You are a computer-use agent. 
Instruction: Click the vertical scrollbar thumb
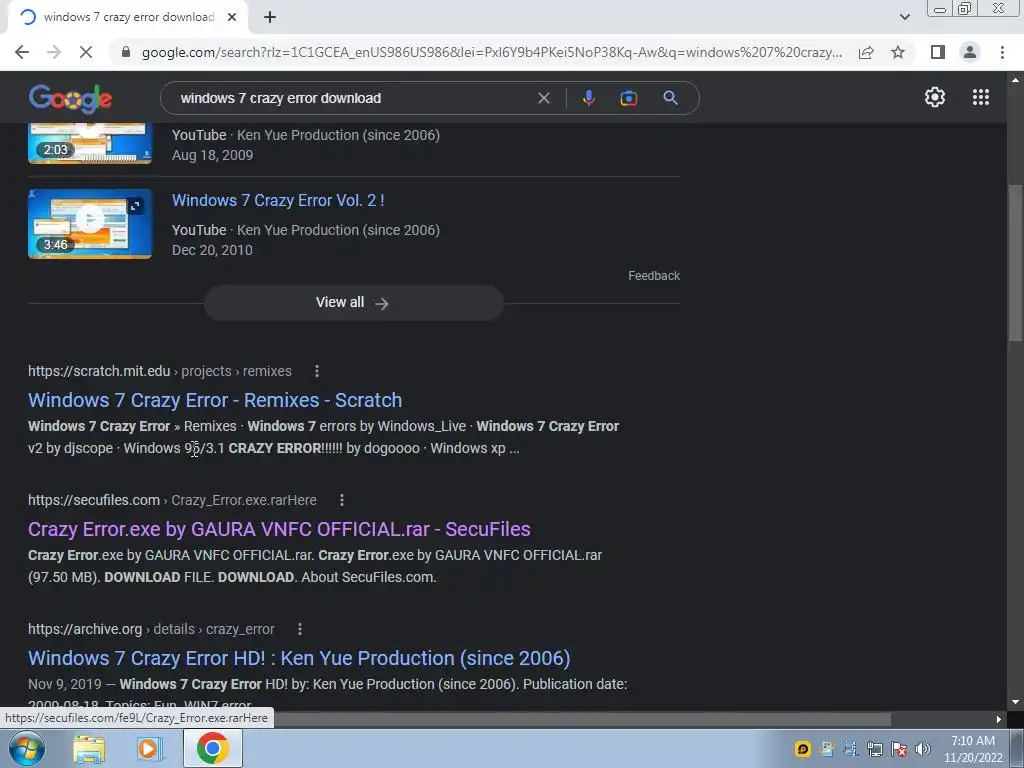1016,262
